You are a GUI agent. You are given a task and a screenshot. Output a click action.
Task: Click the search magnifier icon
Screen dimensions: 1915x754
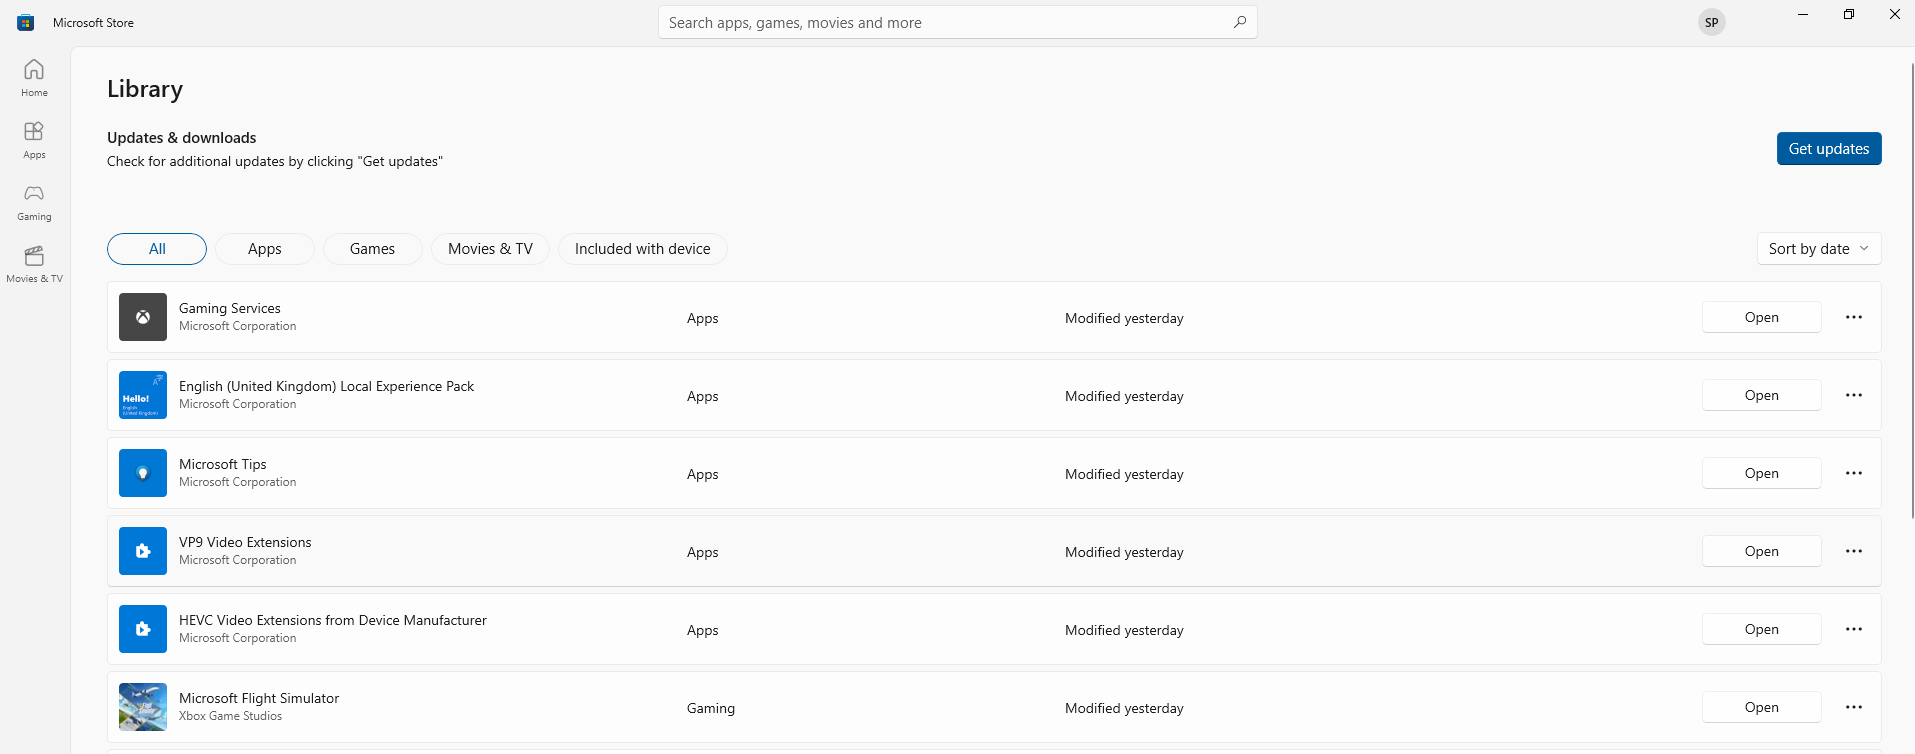1239,22
